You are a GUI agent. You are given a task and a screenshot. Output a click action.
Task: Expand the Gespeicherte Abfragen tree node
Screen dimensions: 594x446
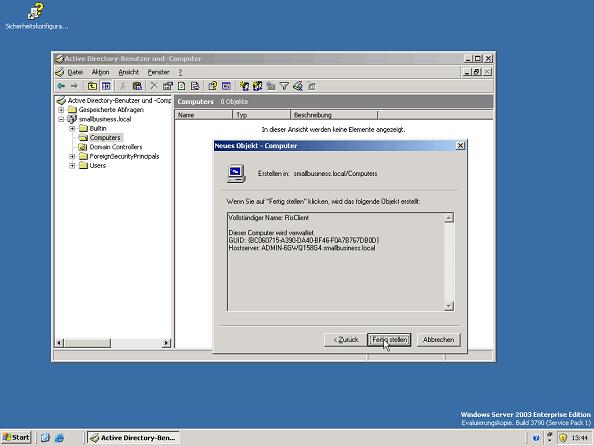tap(61, 110)
